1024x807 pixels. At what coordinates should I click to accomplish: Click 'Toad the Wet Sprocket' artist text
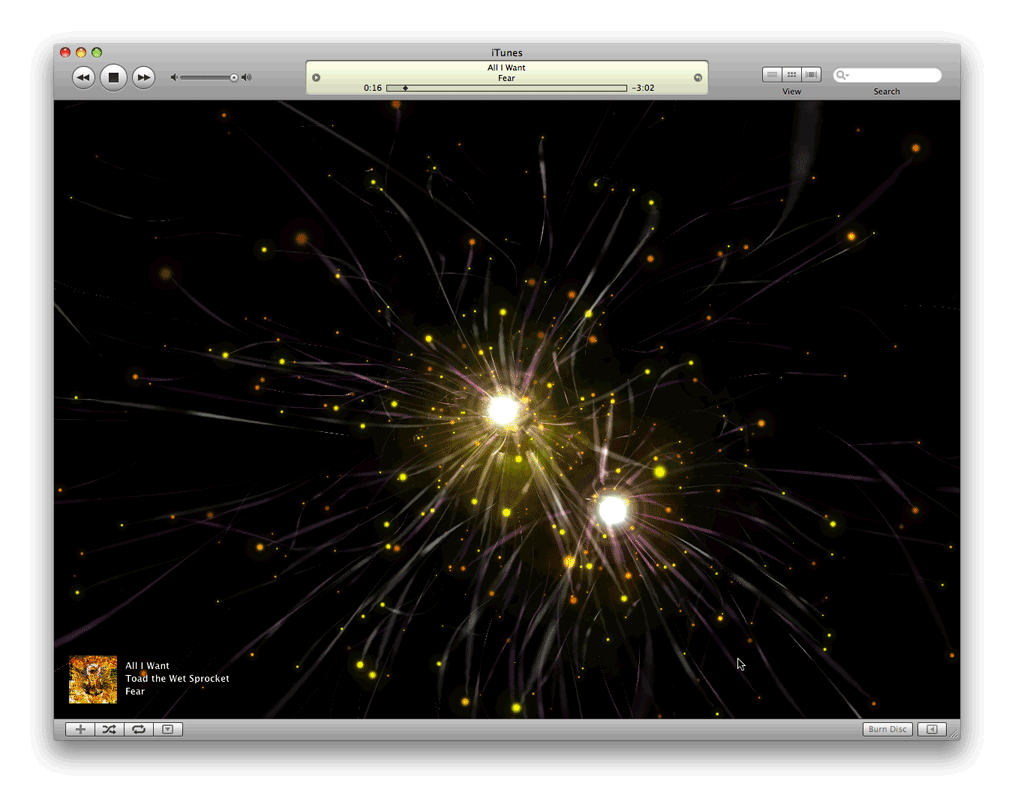(x=177, y=679)
